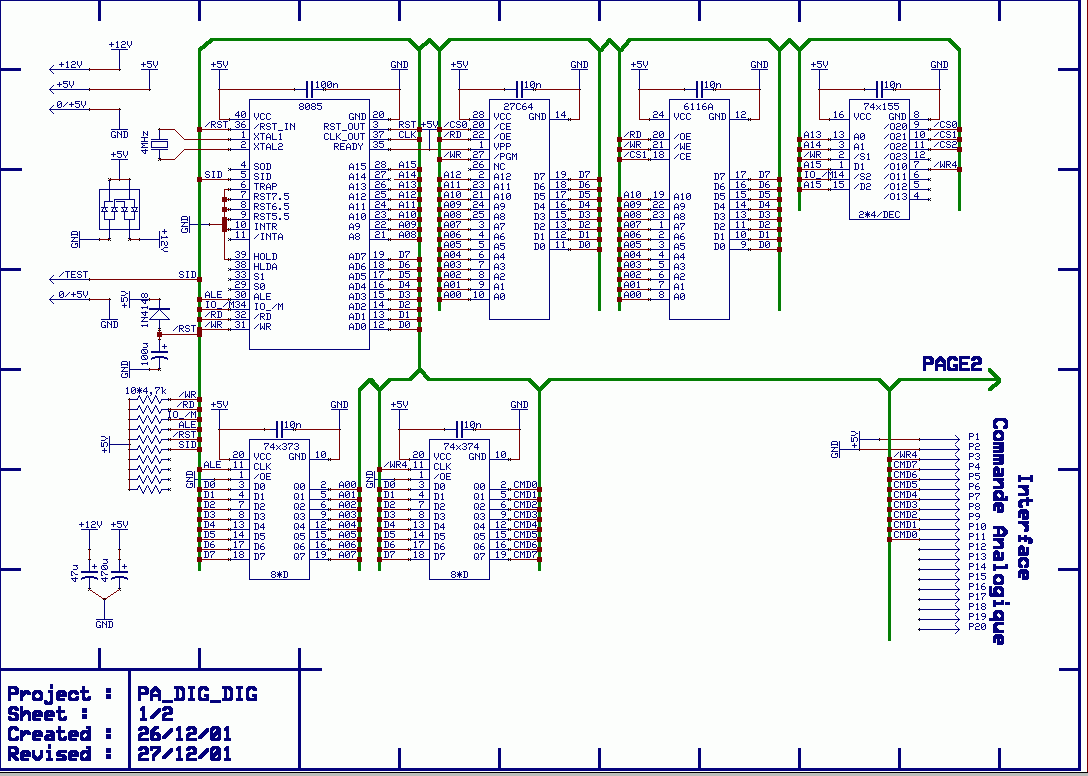
Task: Select the sheet number 1/2 field
Action: (157, 714)
